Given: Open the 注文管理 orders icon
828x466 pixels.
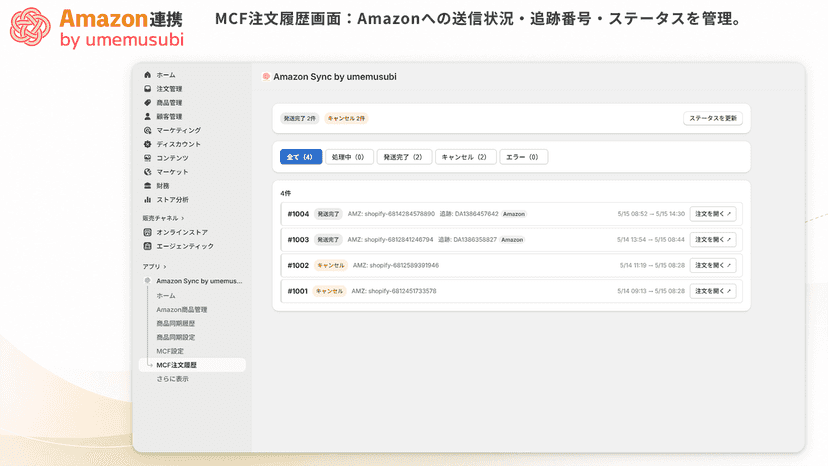Looking at the screenshot, I should pyautogui.click(x=147, y=89).
